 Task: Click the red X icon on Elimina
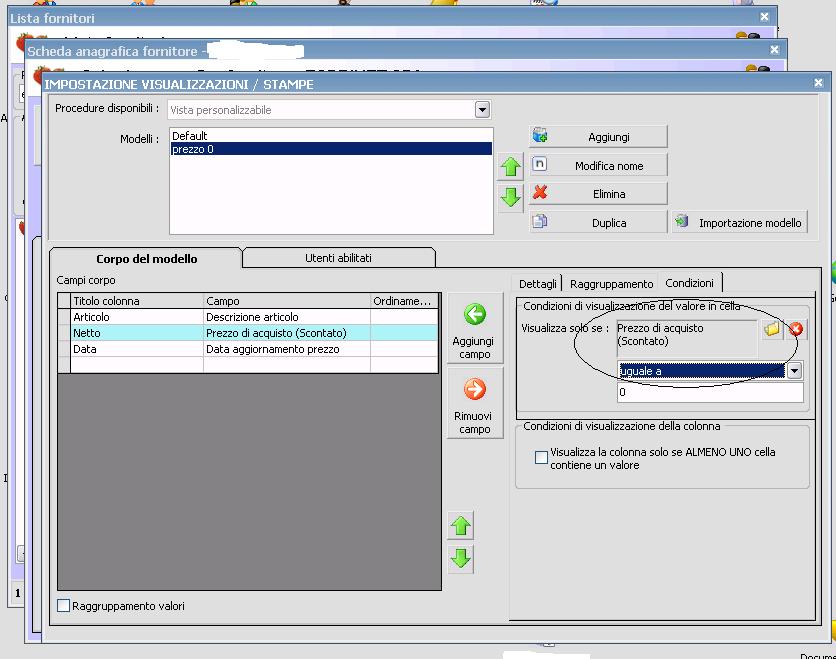[540, 192]
